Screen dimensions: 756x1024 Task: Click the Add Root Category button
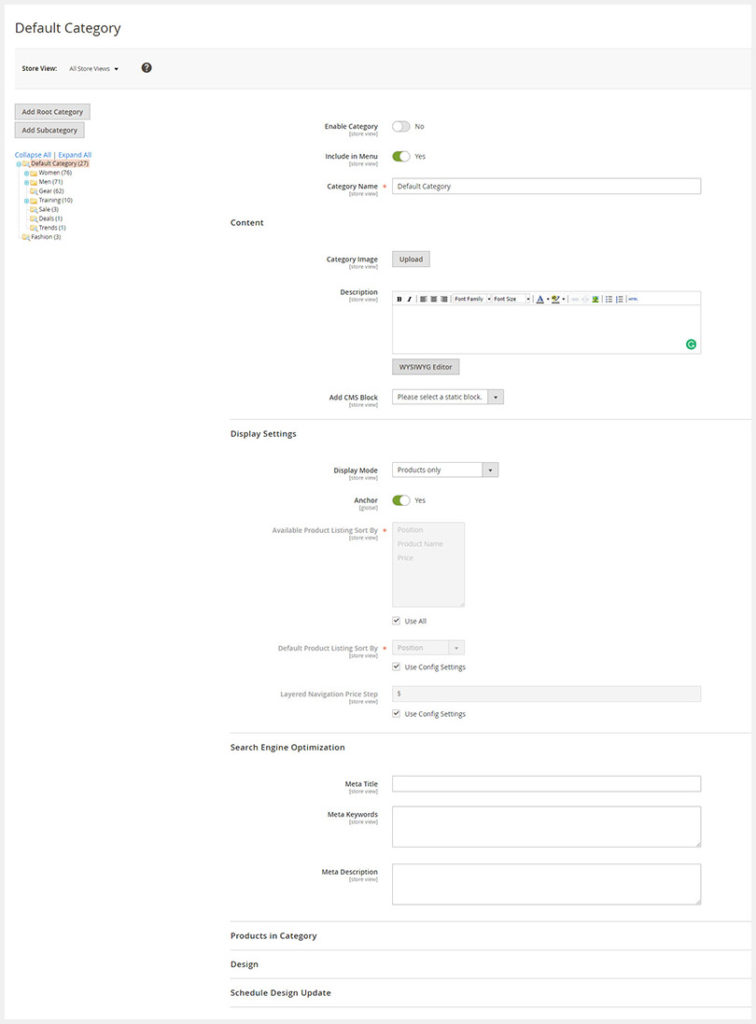(x=52, y=112)
